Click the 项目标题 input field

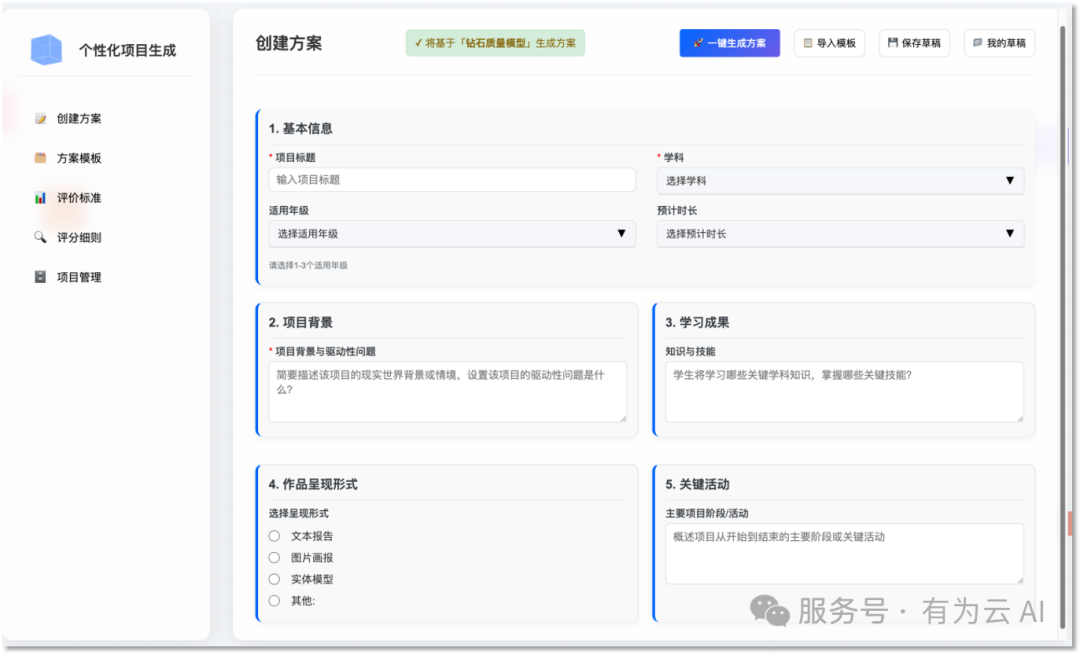452,179
